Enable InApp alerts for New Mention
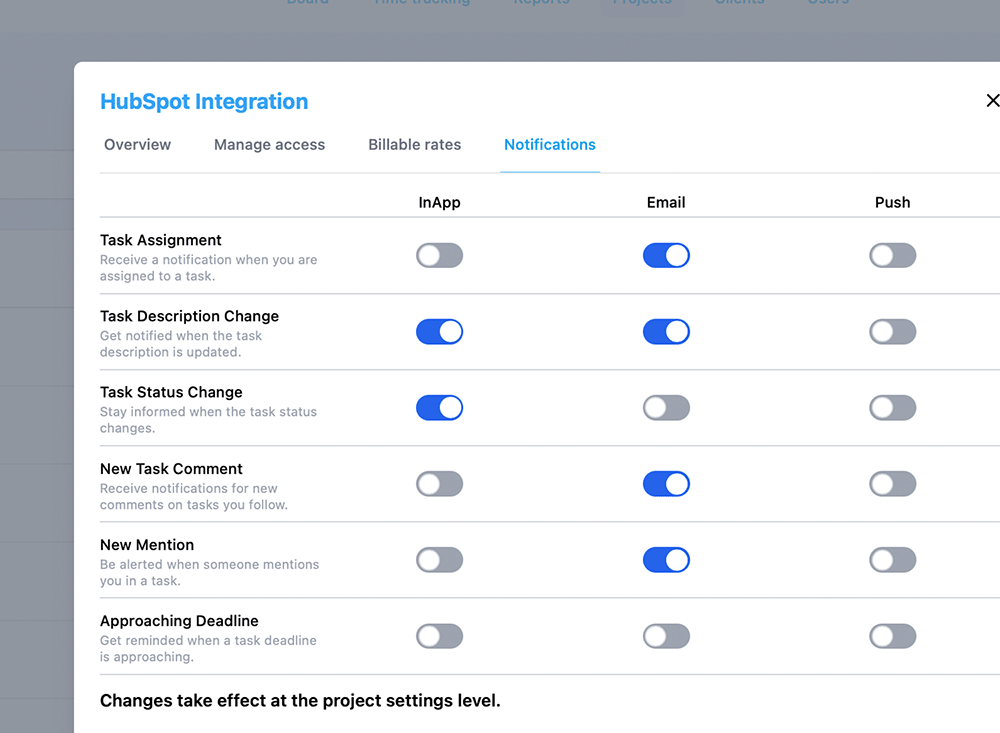 (x=439, y=560)
